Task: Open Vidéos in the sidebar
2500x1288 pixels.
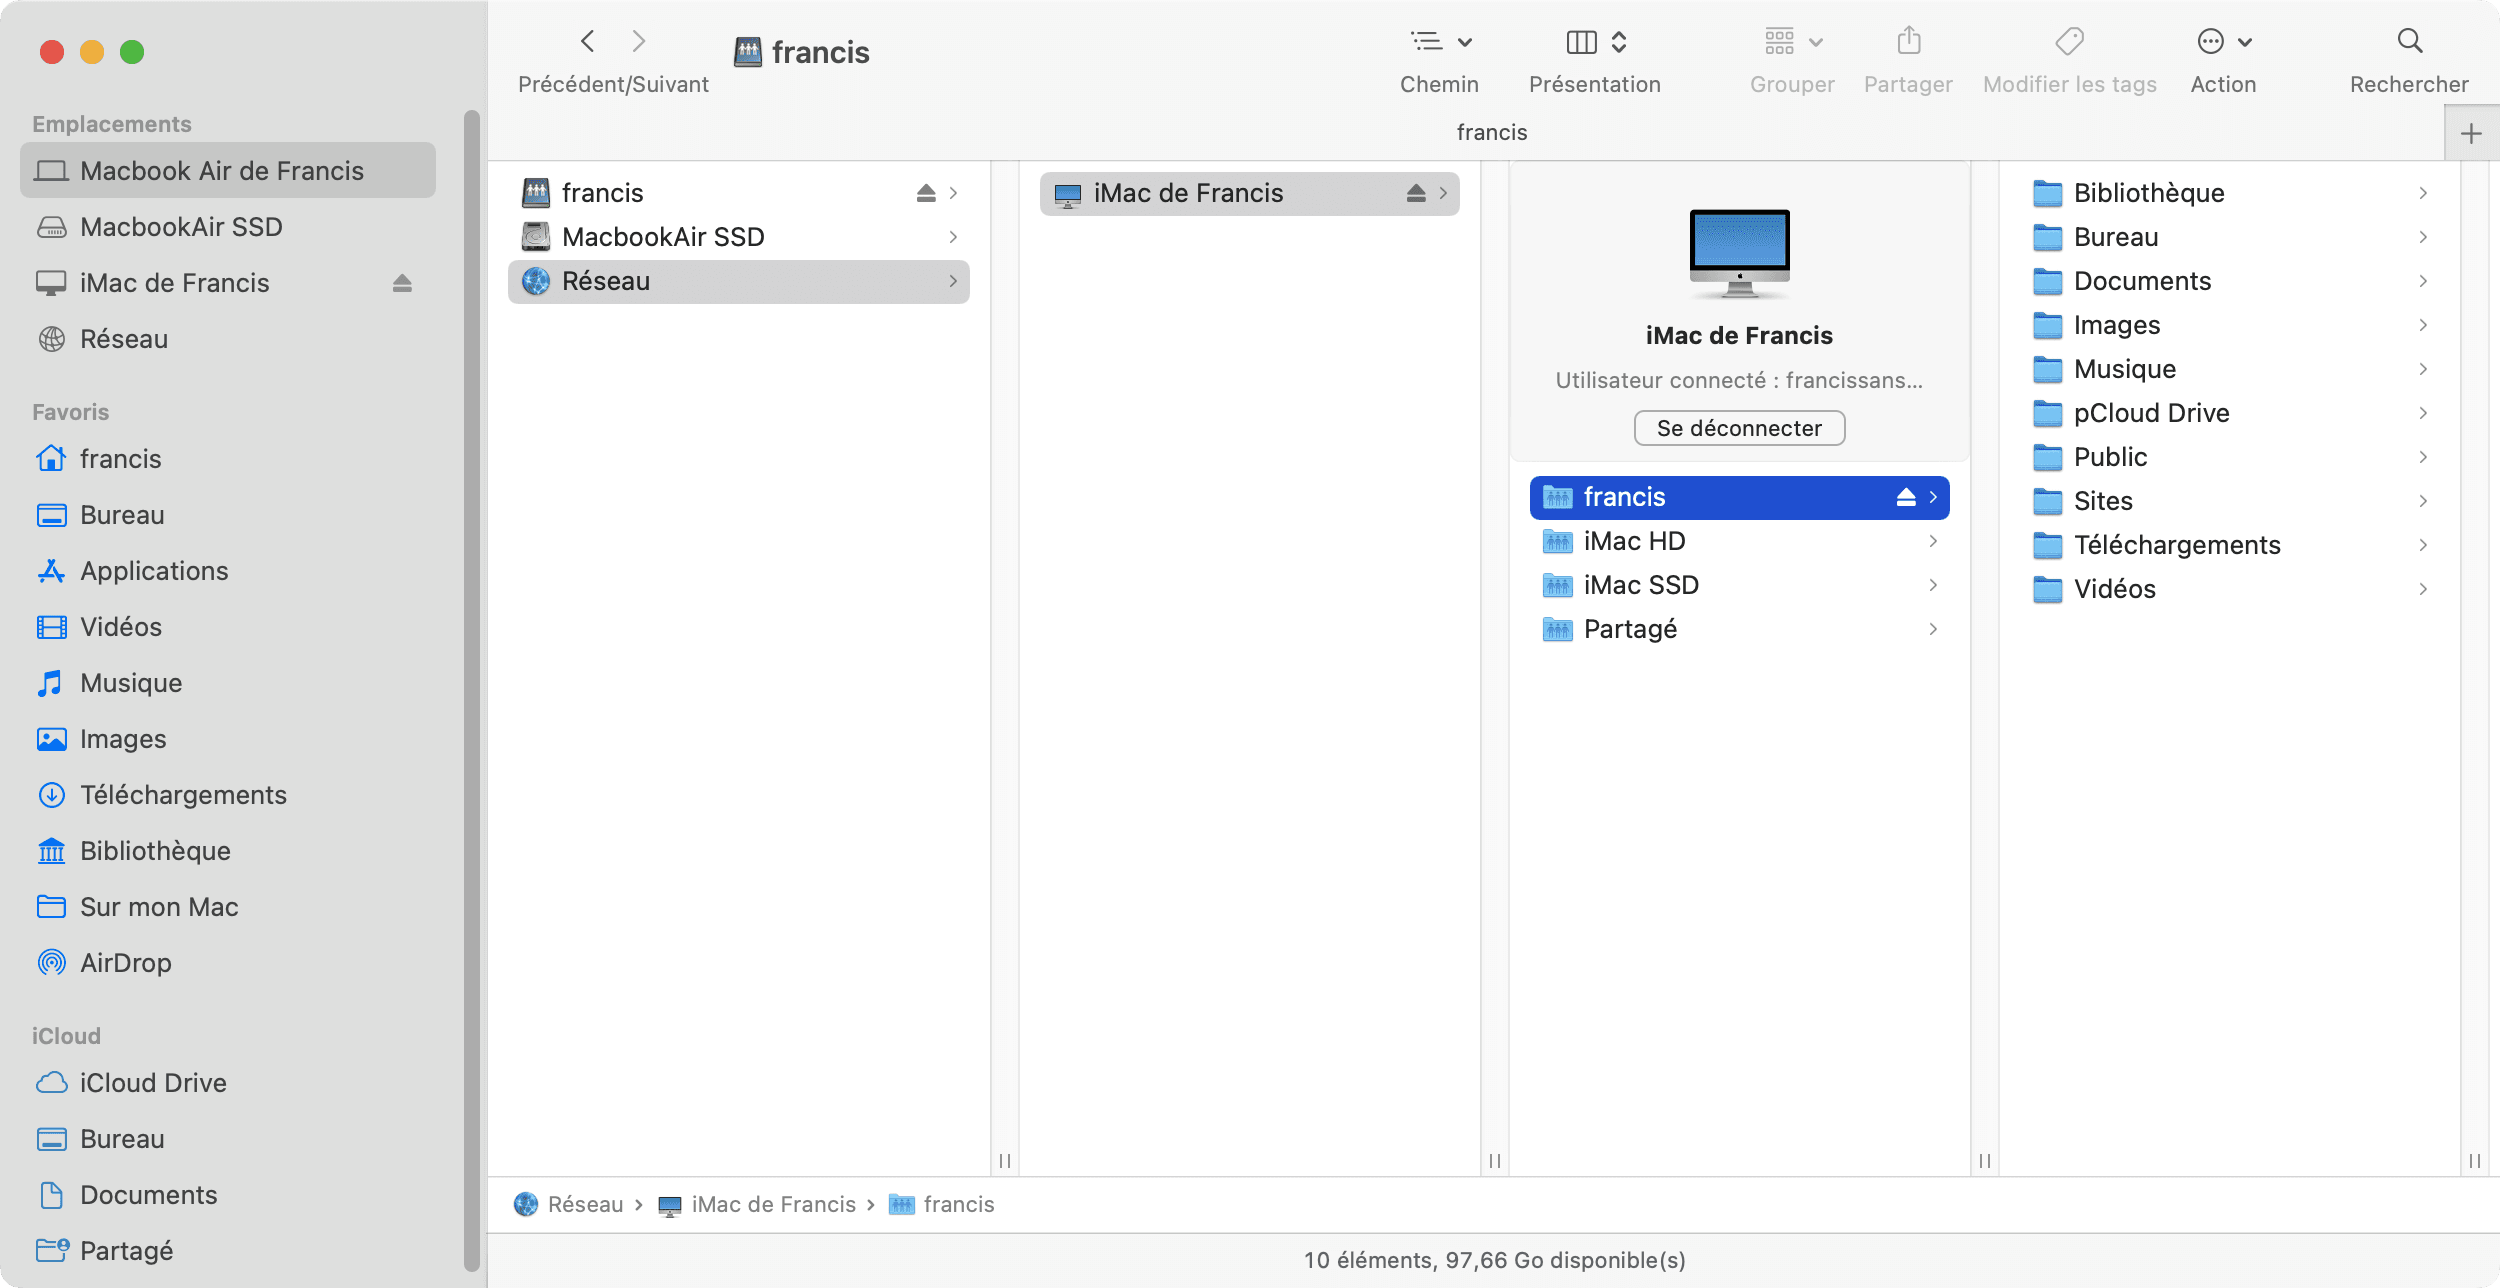Action: tap(228, 627)
